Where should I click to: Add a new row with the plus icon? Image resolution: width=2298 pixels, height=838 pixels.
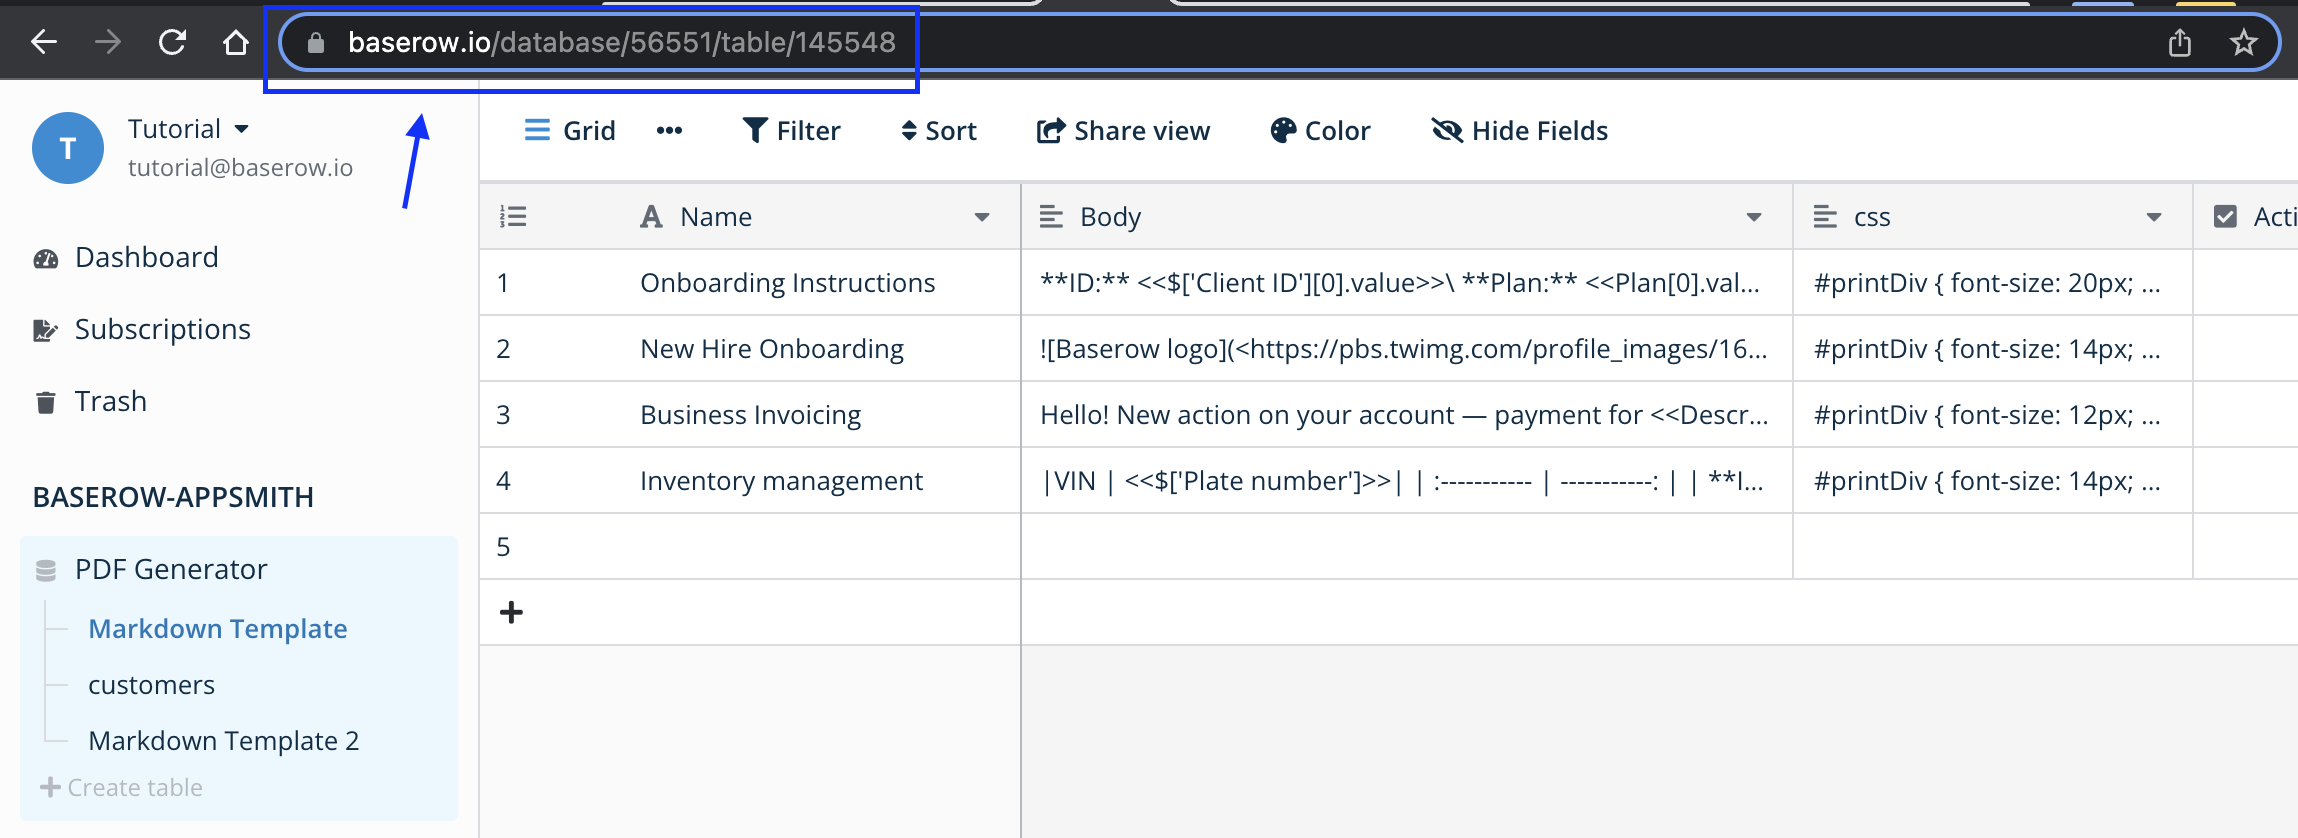[x=511, y=612]
